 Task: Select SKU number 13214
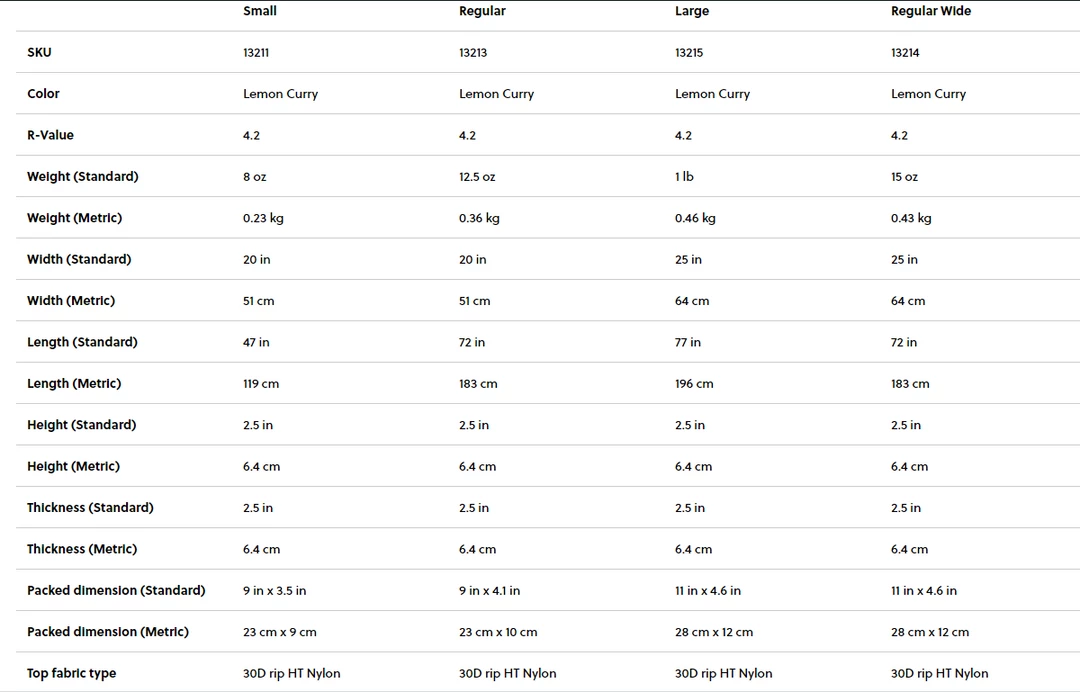point(905,53)
